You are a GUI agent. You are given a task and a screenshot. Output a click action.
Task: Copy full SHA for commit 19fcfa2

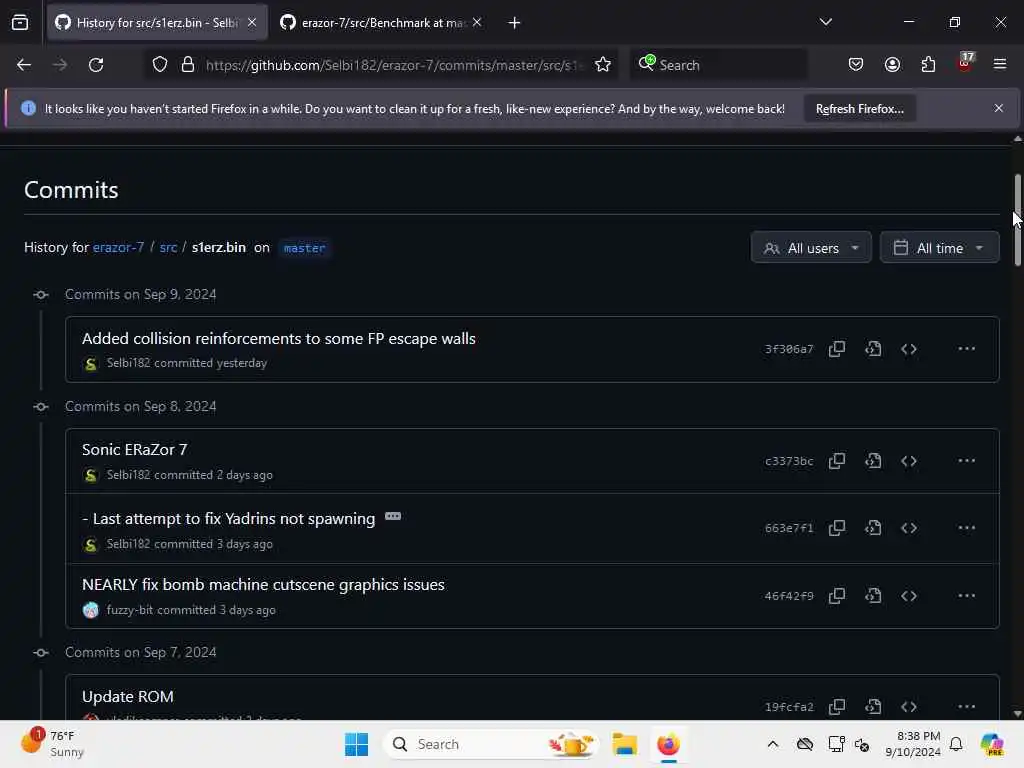click(837, 707)
